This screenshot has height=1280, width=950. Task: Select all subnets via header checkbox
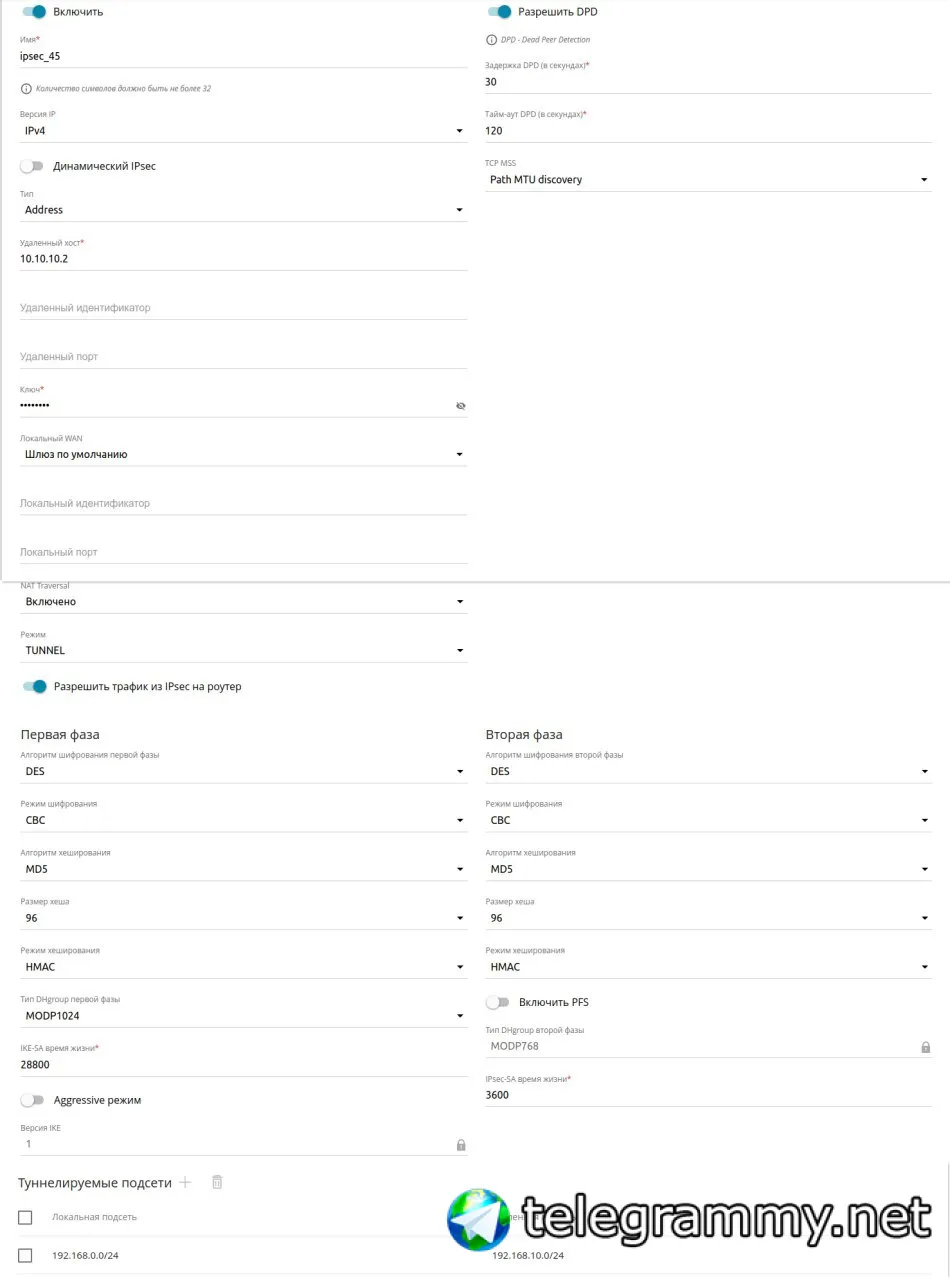[26, 1217]
